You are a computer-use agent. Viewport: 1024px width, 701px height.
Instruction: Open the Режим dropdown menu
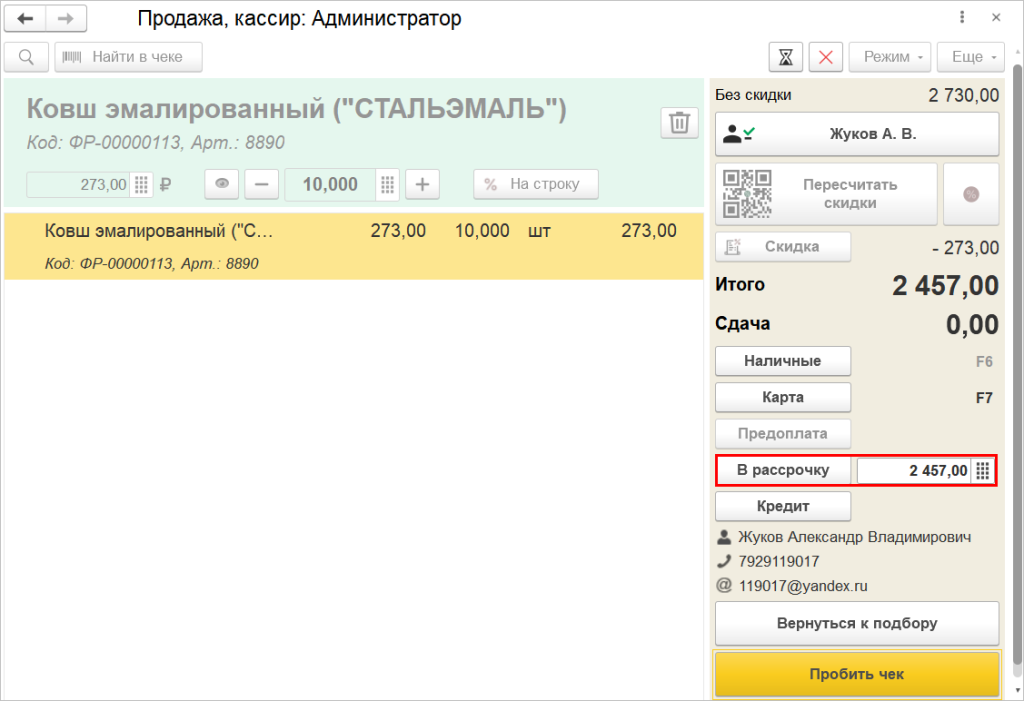889,57
